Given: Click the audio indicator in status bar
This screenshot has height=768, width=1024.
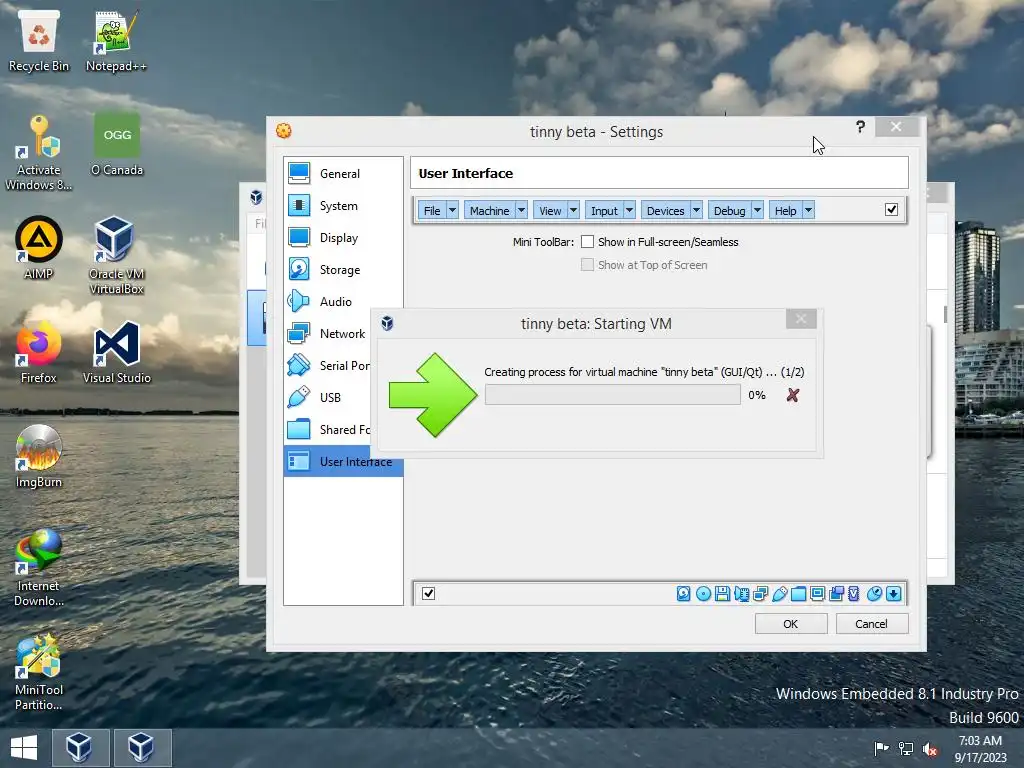Looking at the screenshot, I should [741, 594].
